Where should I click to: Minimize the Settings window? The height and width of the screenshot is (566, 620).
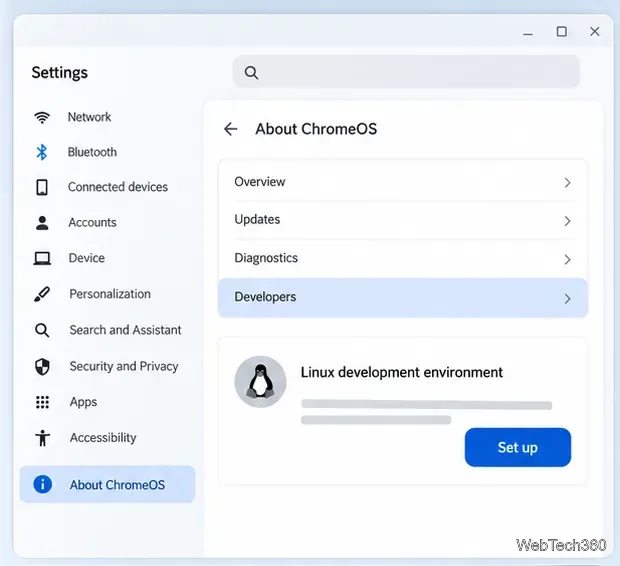pos(528,34)
